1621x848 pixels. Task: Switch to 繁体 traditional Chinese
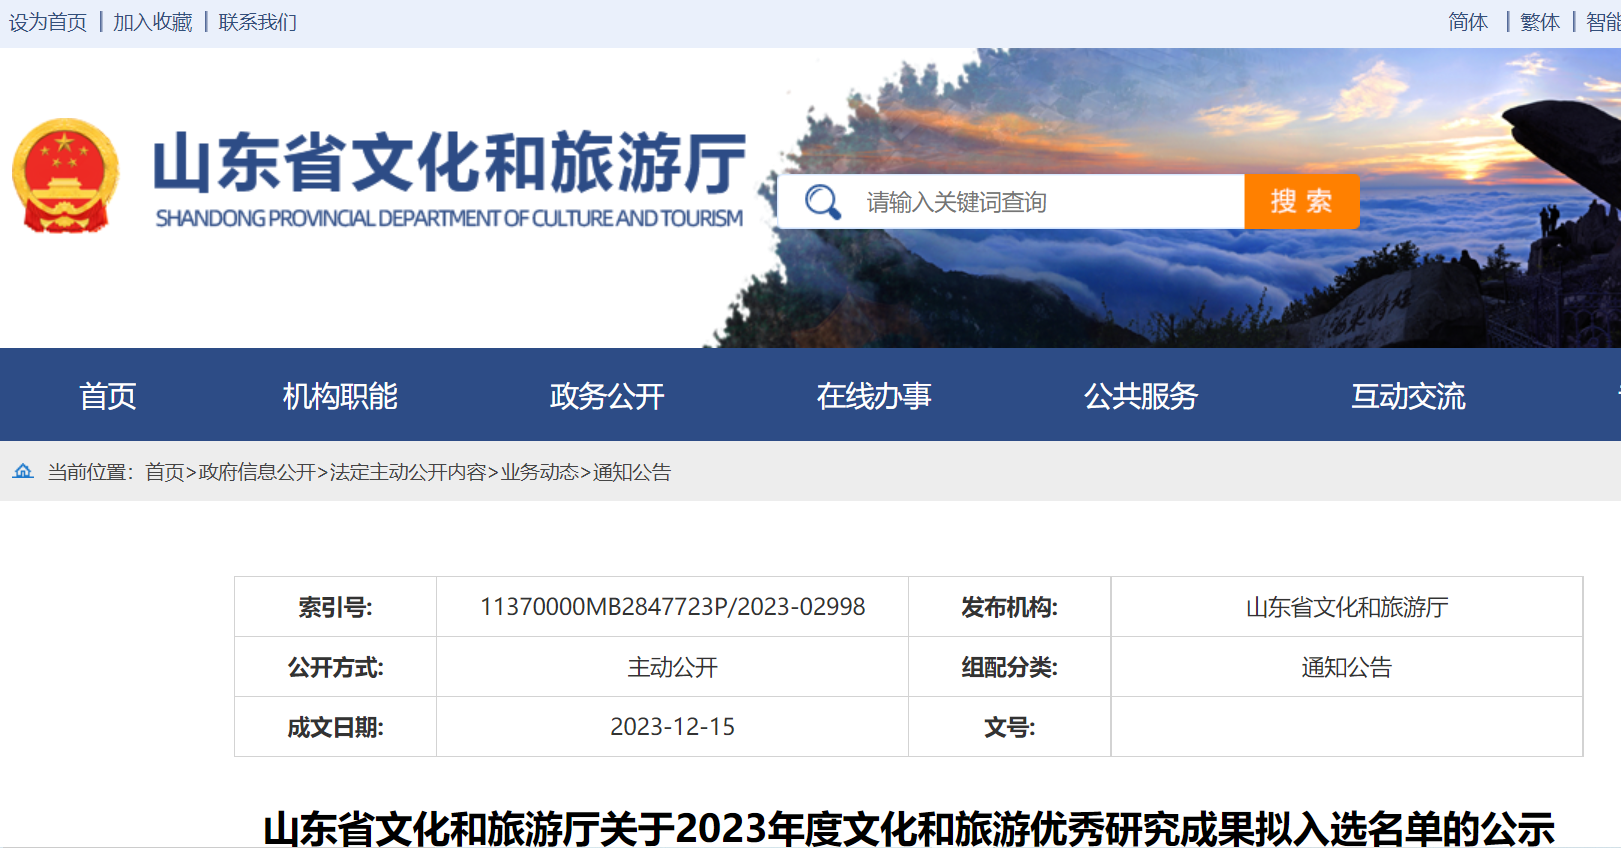click(x=1540, y=22)
